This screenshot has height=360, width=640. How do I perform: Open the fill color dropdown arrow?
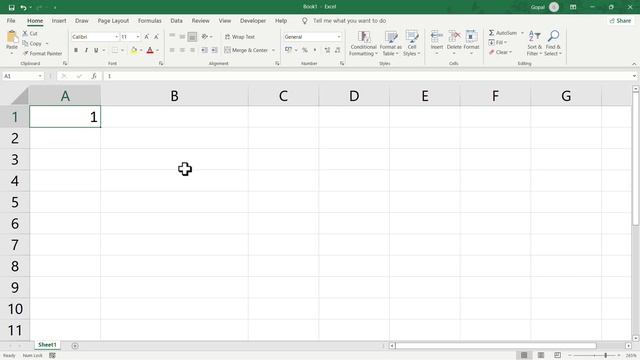click(x=141, y=51)
